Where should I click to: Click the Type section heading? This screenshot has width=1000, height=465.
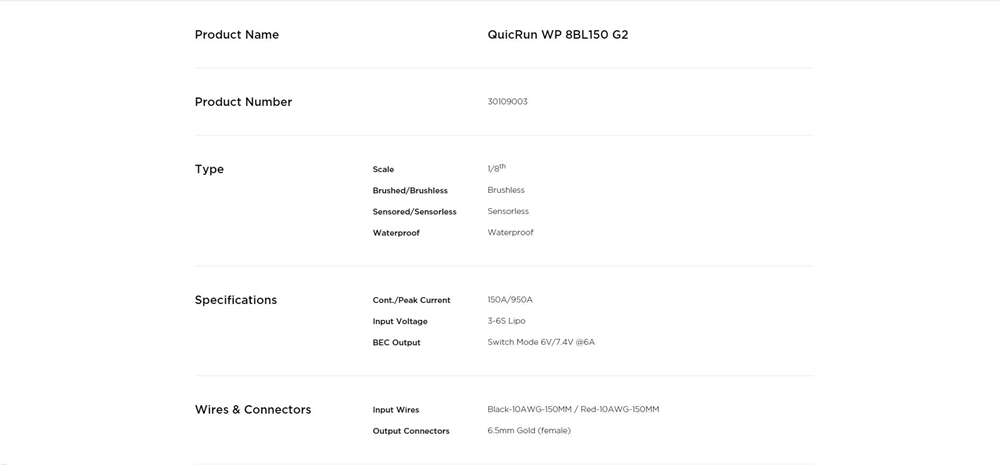(x=209, y=169)
